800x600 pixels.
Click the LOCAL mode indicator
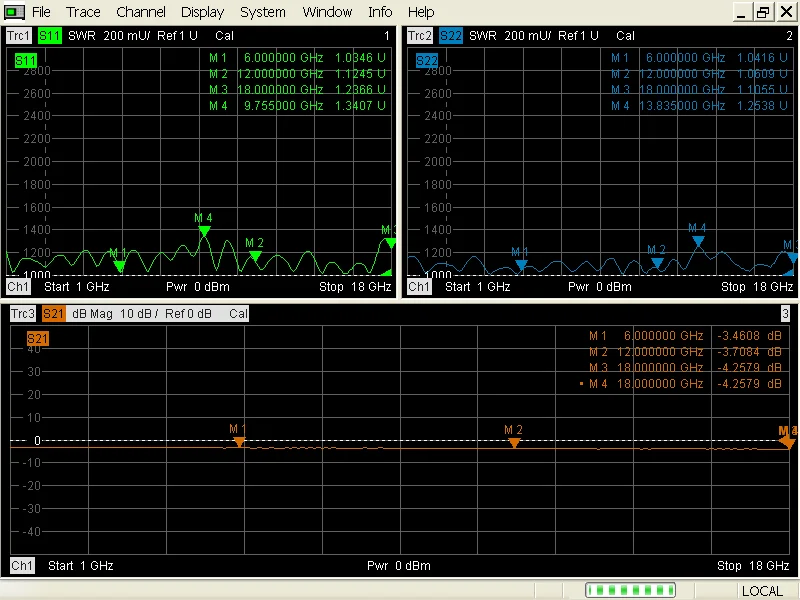[762, 591]
